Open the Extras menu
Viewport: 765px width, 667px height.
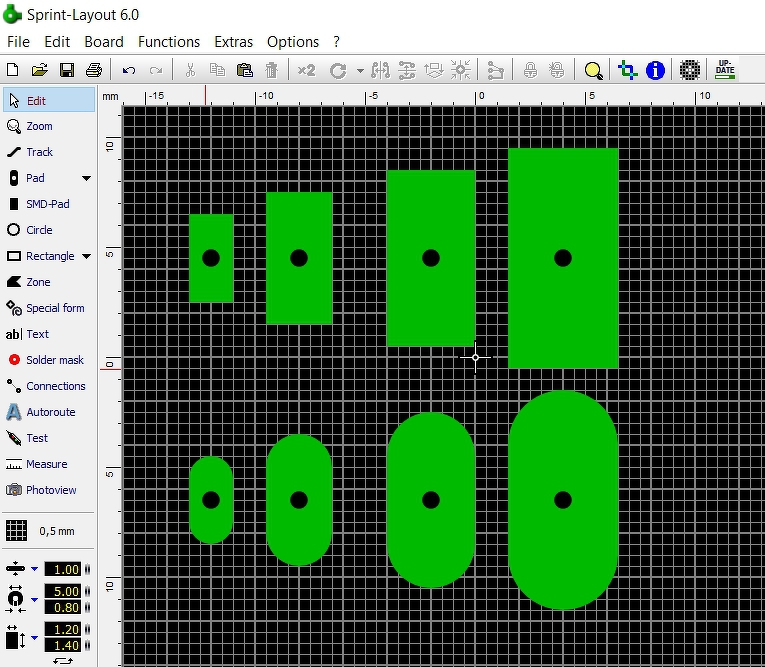pos(234,42)
